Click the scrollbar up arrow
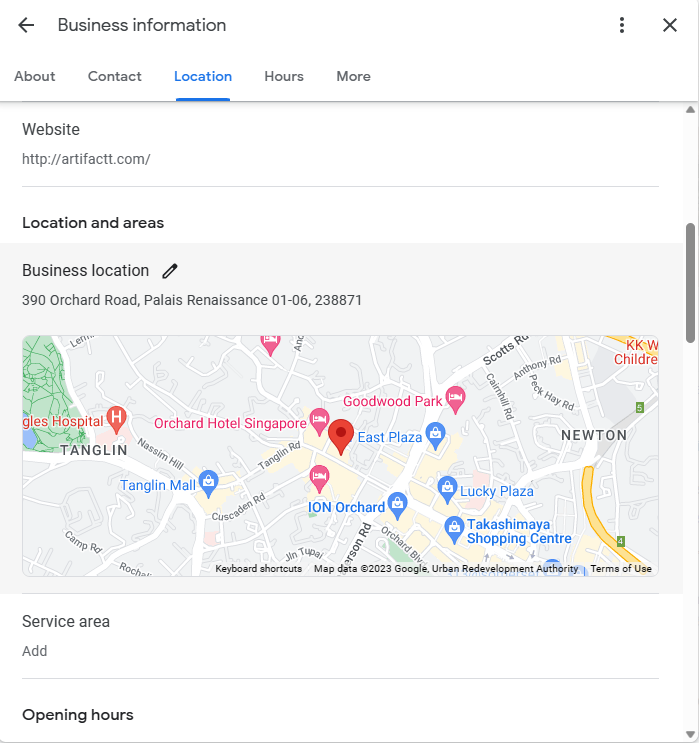The image size is (699, 743). click(690, 110)
